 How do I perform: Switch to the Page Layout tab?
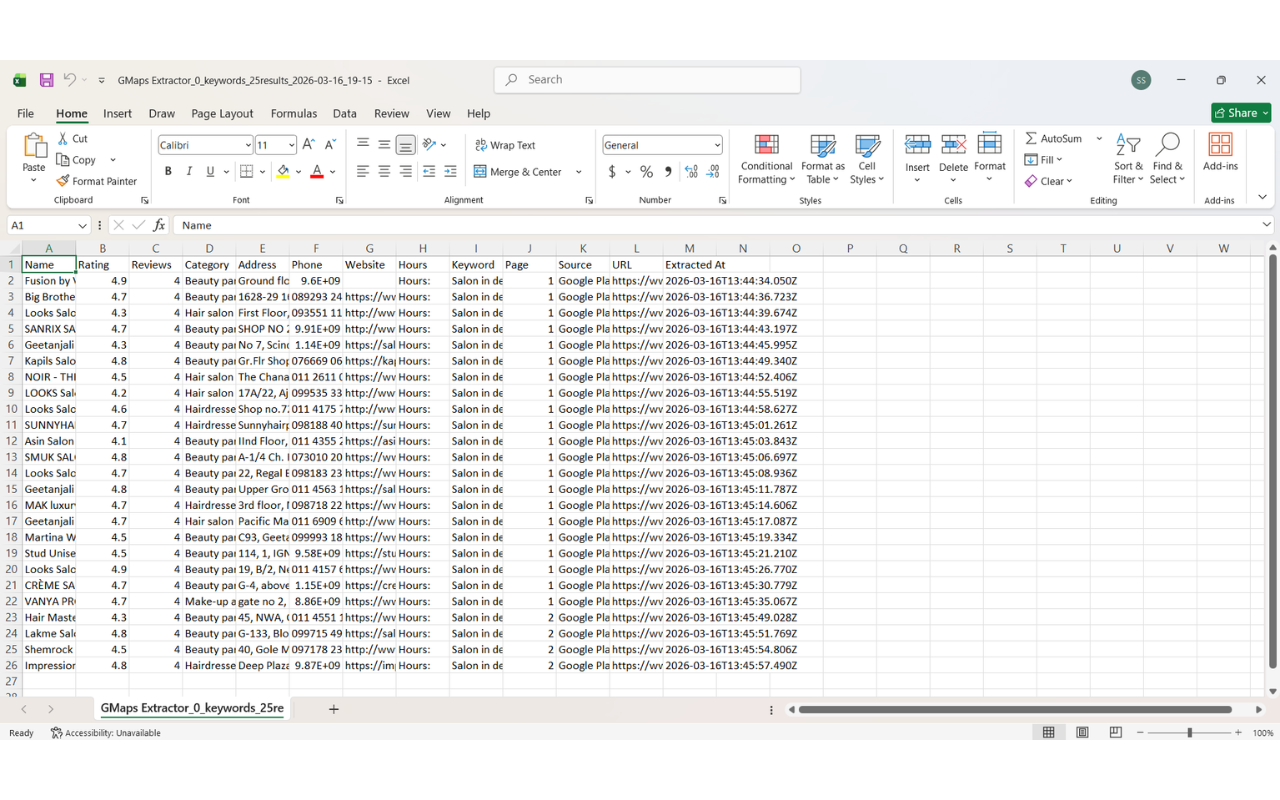222,113
